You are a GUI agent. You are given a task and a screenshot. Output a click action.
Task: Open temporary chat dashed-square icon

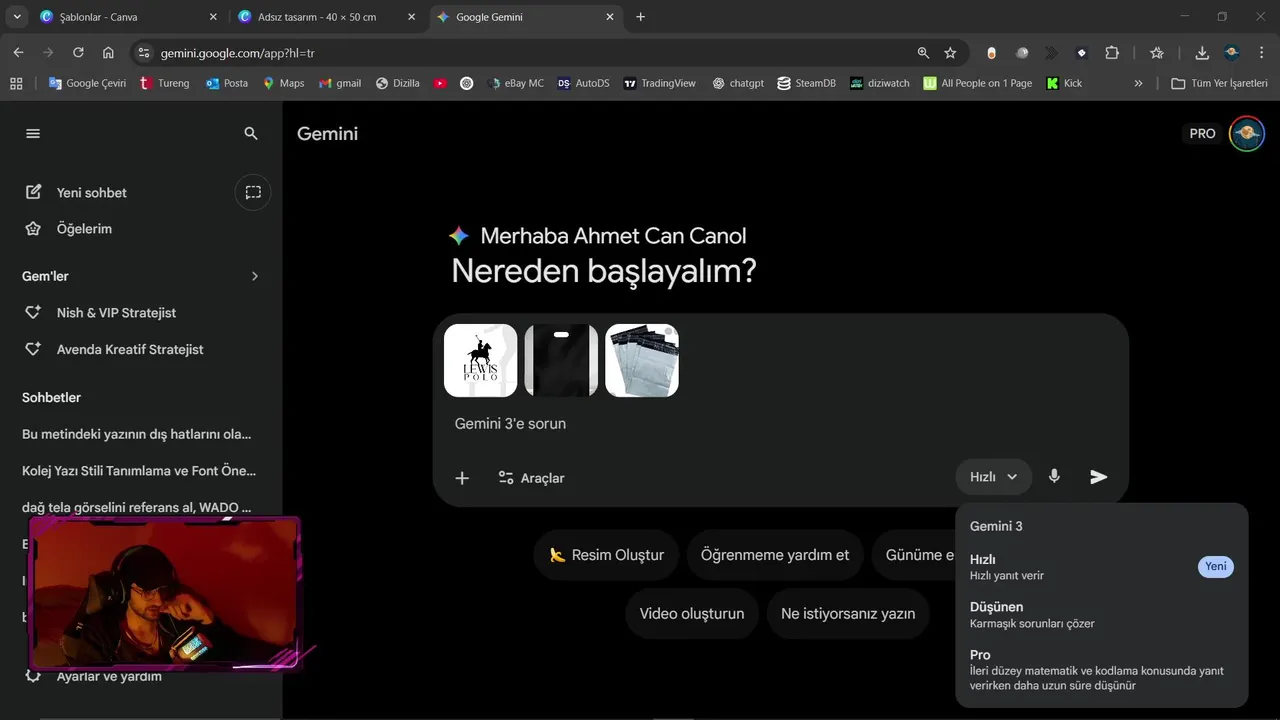[x=253, y=192]
